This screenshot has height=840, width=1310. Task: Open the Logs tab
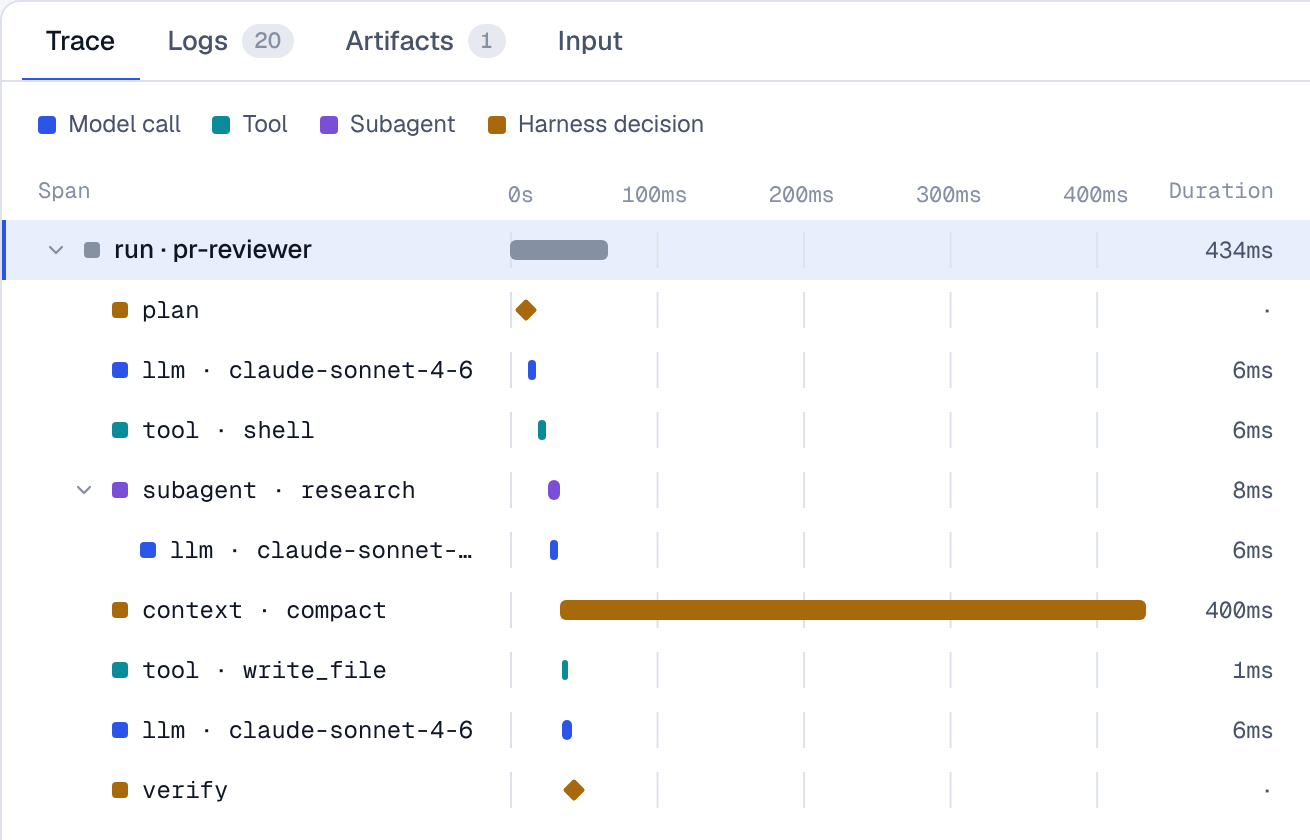230,41
